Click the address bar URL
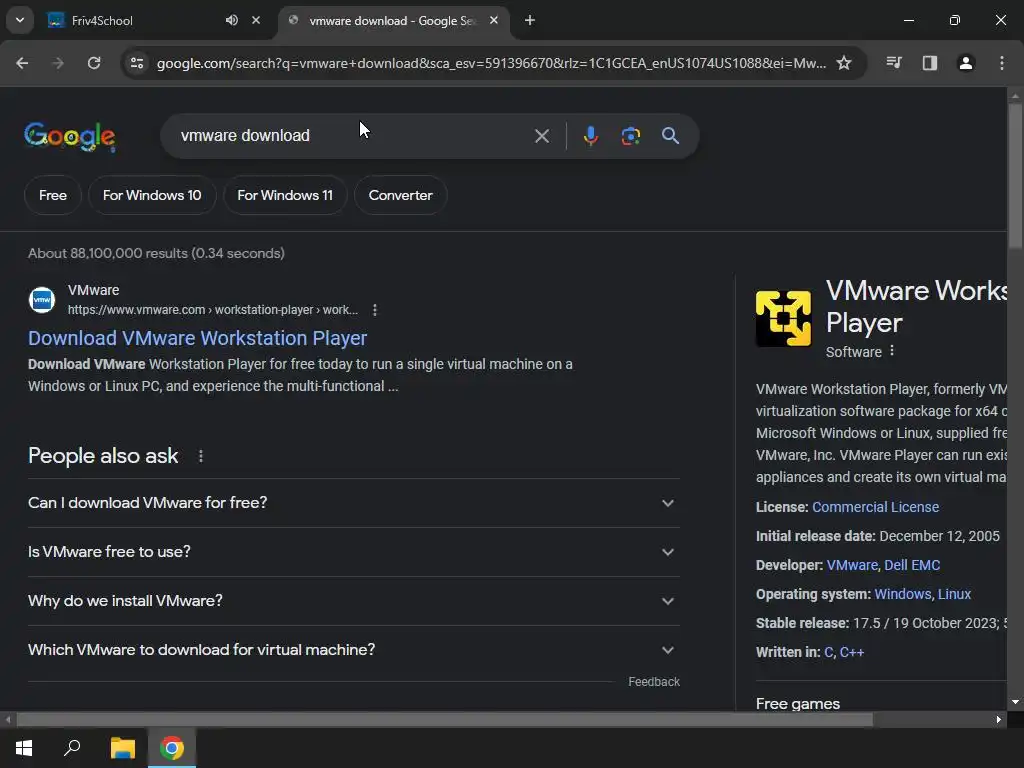The height and width of the screenshot is (768, 1024). point(491,63)
